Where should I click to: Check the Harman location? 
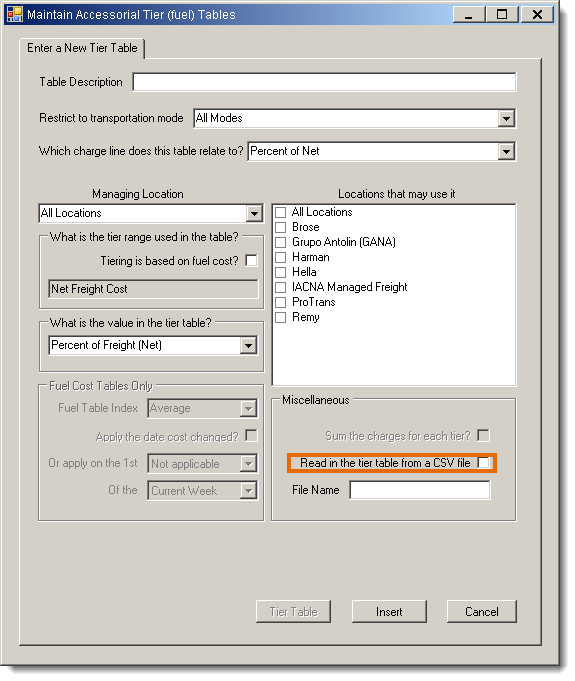[281, 257]
